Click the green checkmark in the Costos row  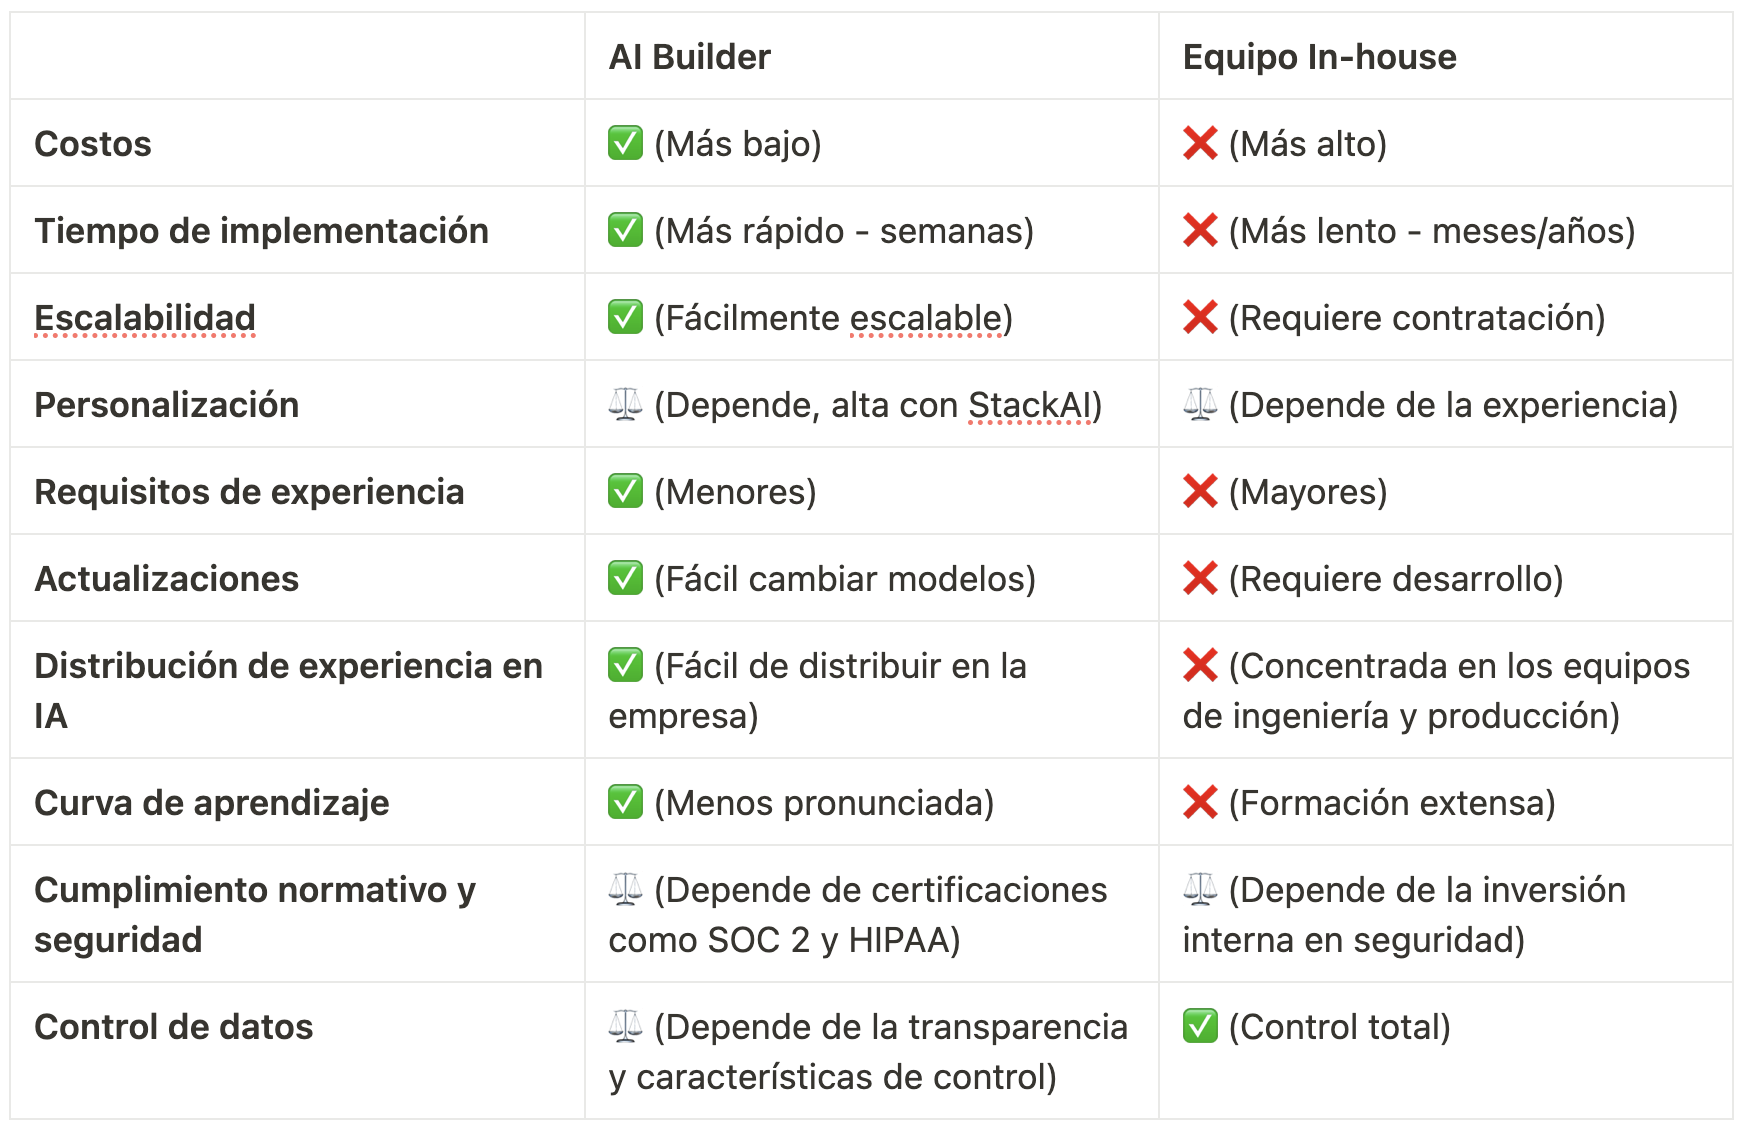625,143
